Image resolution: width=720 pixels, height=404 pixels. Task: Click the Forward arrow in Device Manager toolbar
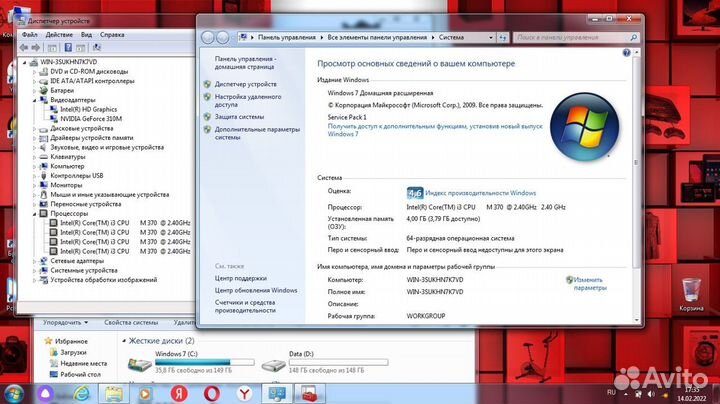click(x=35, y=47)
